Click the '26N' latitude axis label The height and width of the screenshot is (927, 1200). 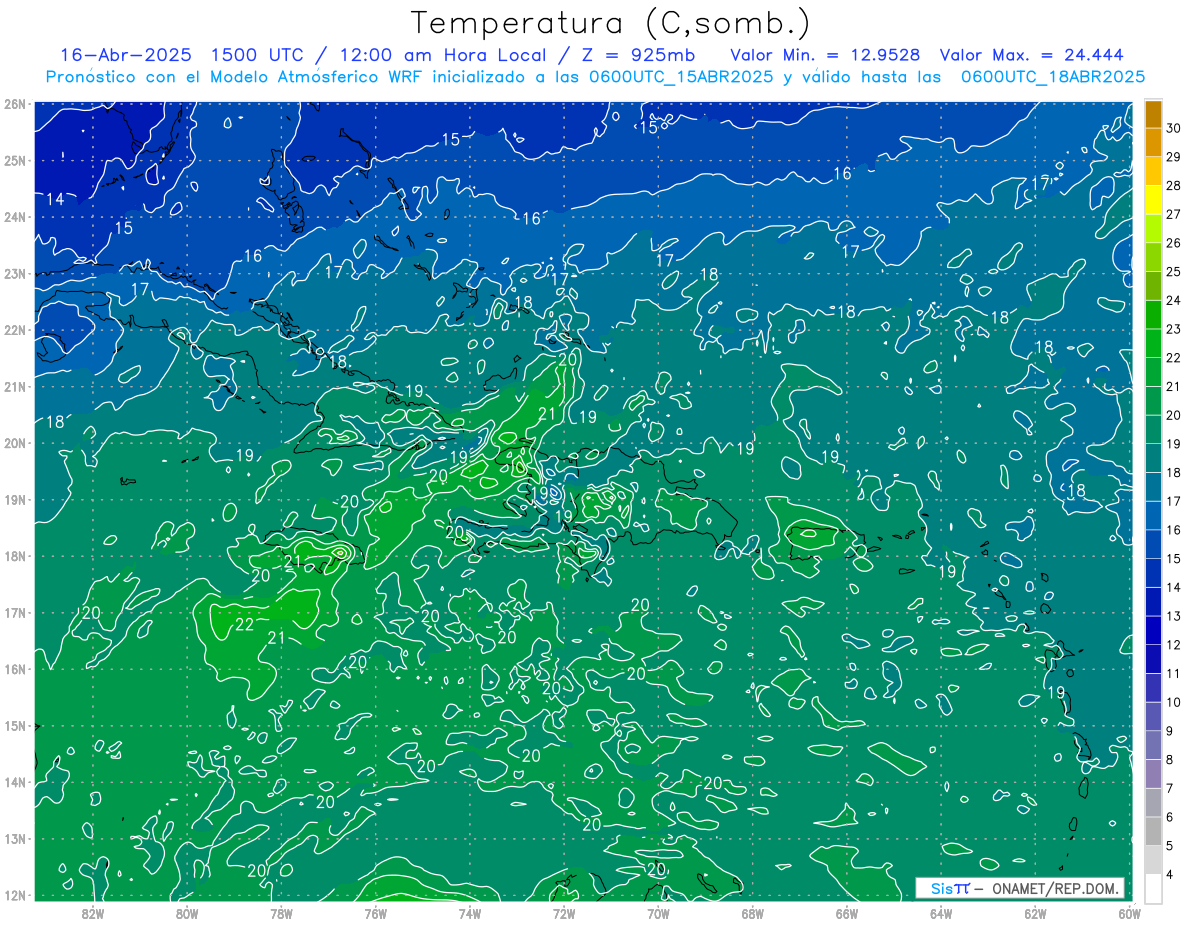[x=15, y=104]
